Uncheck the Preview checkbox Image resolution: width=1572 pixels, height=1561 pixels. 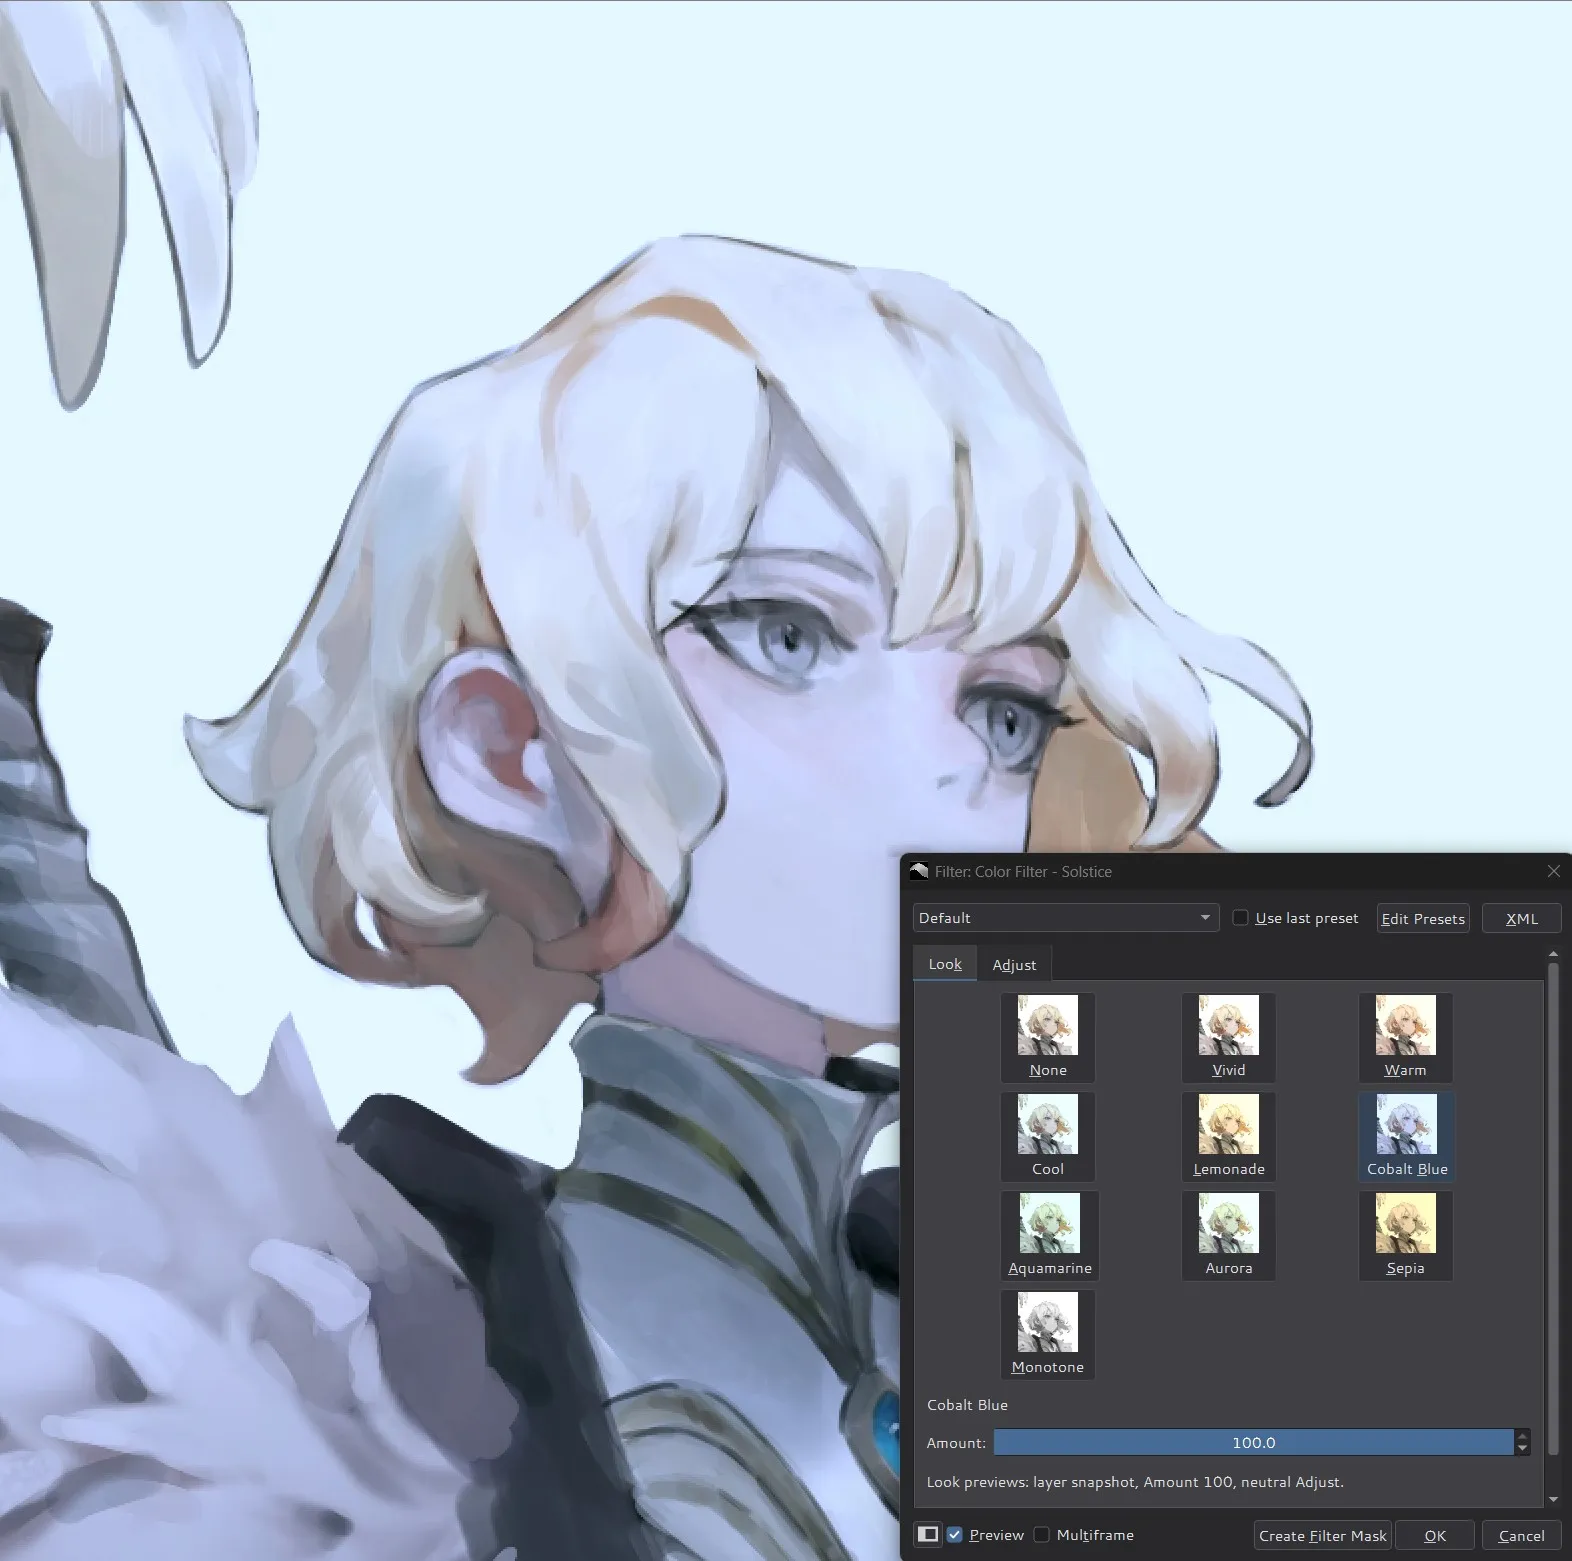click(955, 1534)
